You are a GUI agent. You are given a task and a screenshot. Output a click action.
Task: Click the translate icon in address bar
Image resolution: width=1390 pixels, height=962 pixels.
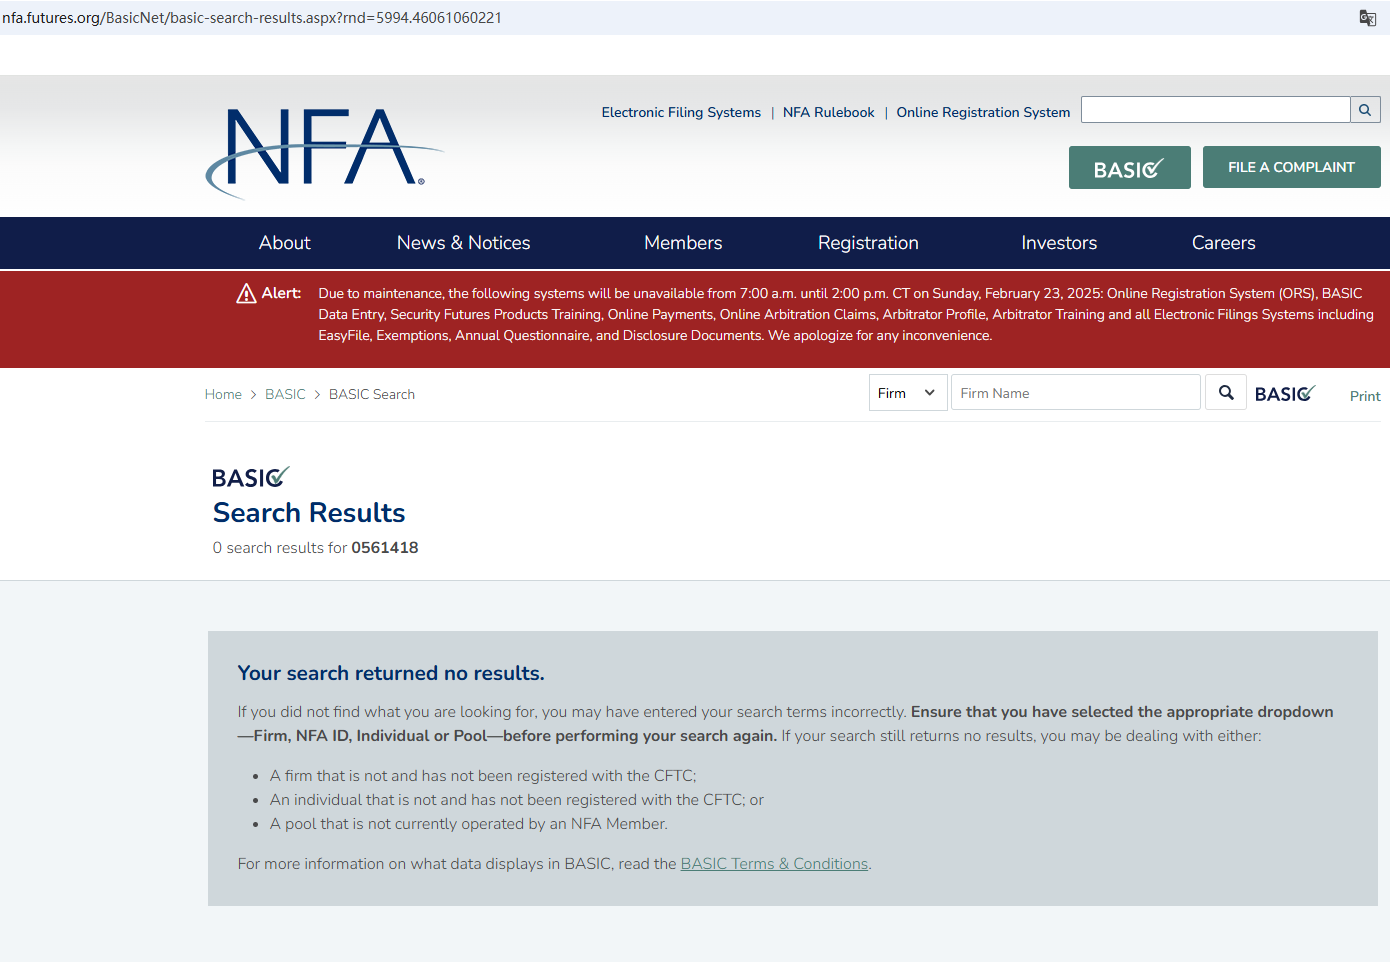[x=1368, y=18]
